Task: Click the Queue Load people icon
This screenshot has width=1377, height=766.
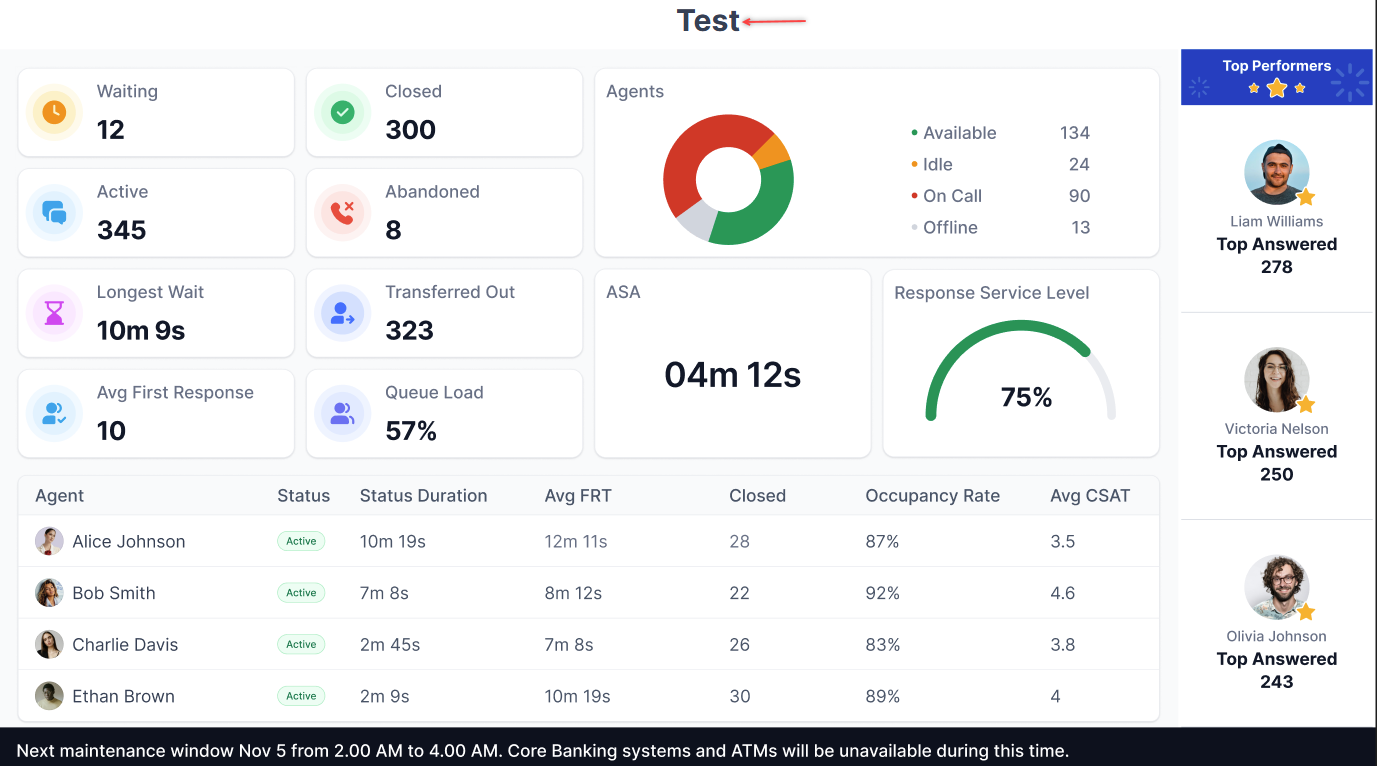Action: tap(343, 413)
